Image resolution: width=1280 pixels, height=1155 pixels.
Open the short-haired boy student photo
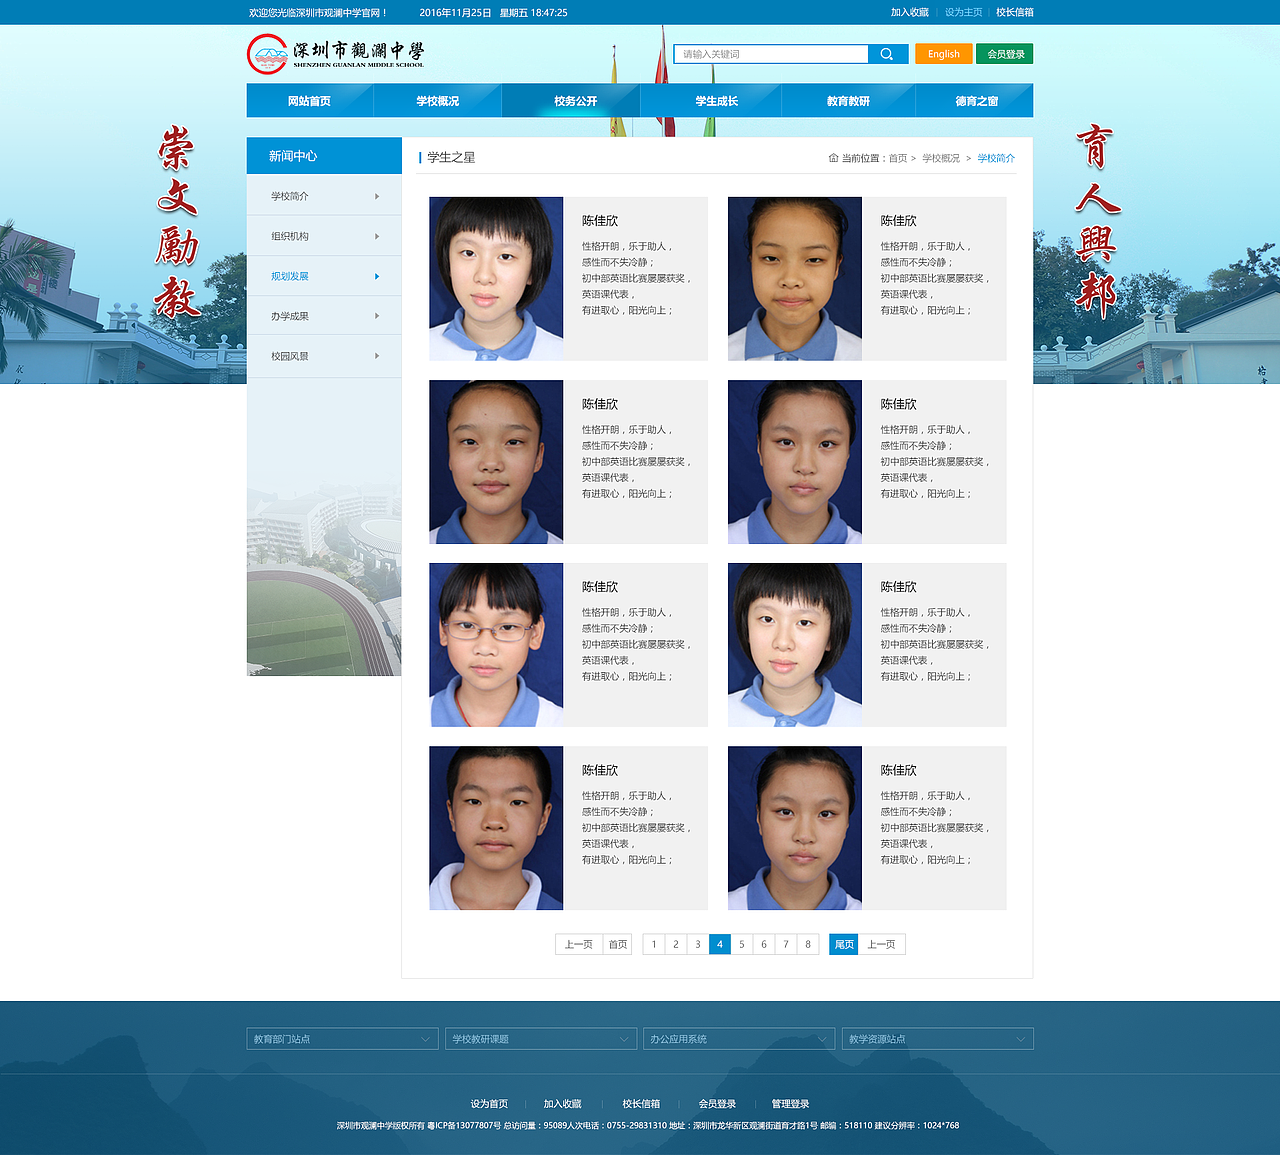click(496, 828)
